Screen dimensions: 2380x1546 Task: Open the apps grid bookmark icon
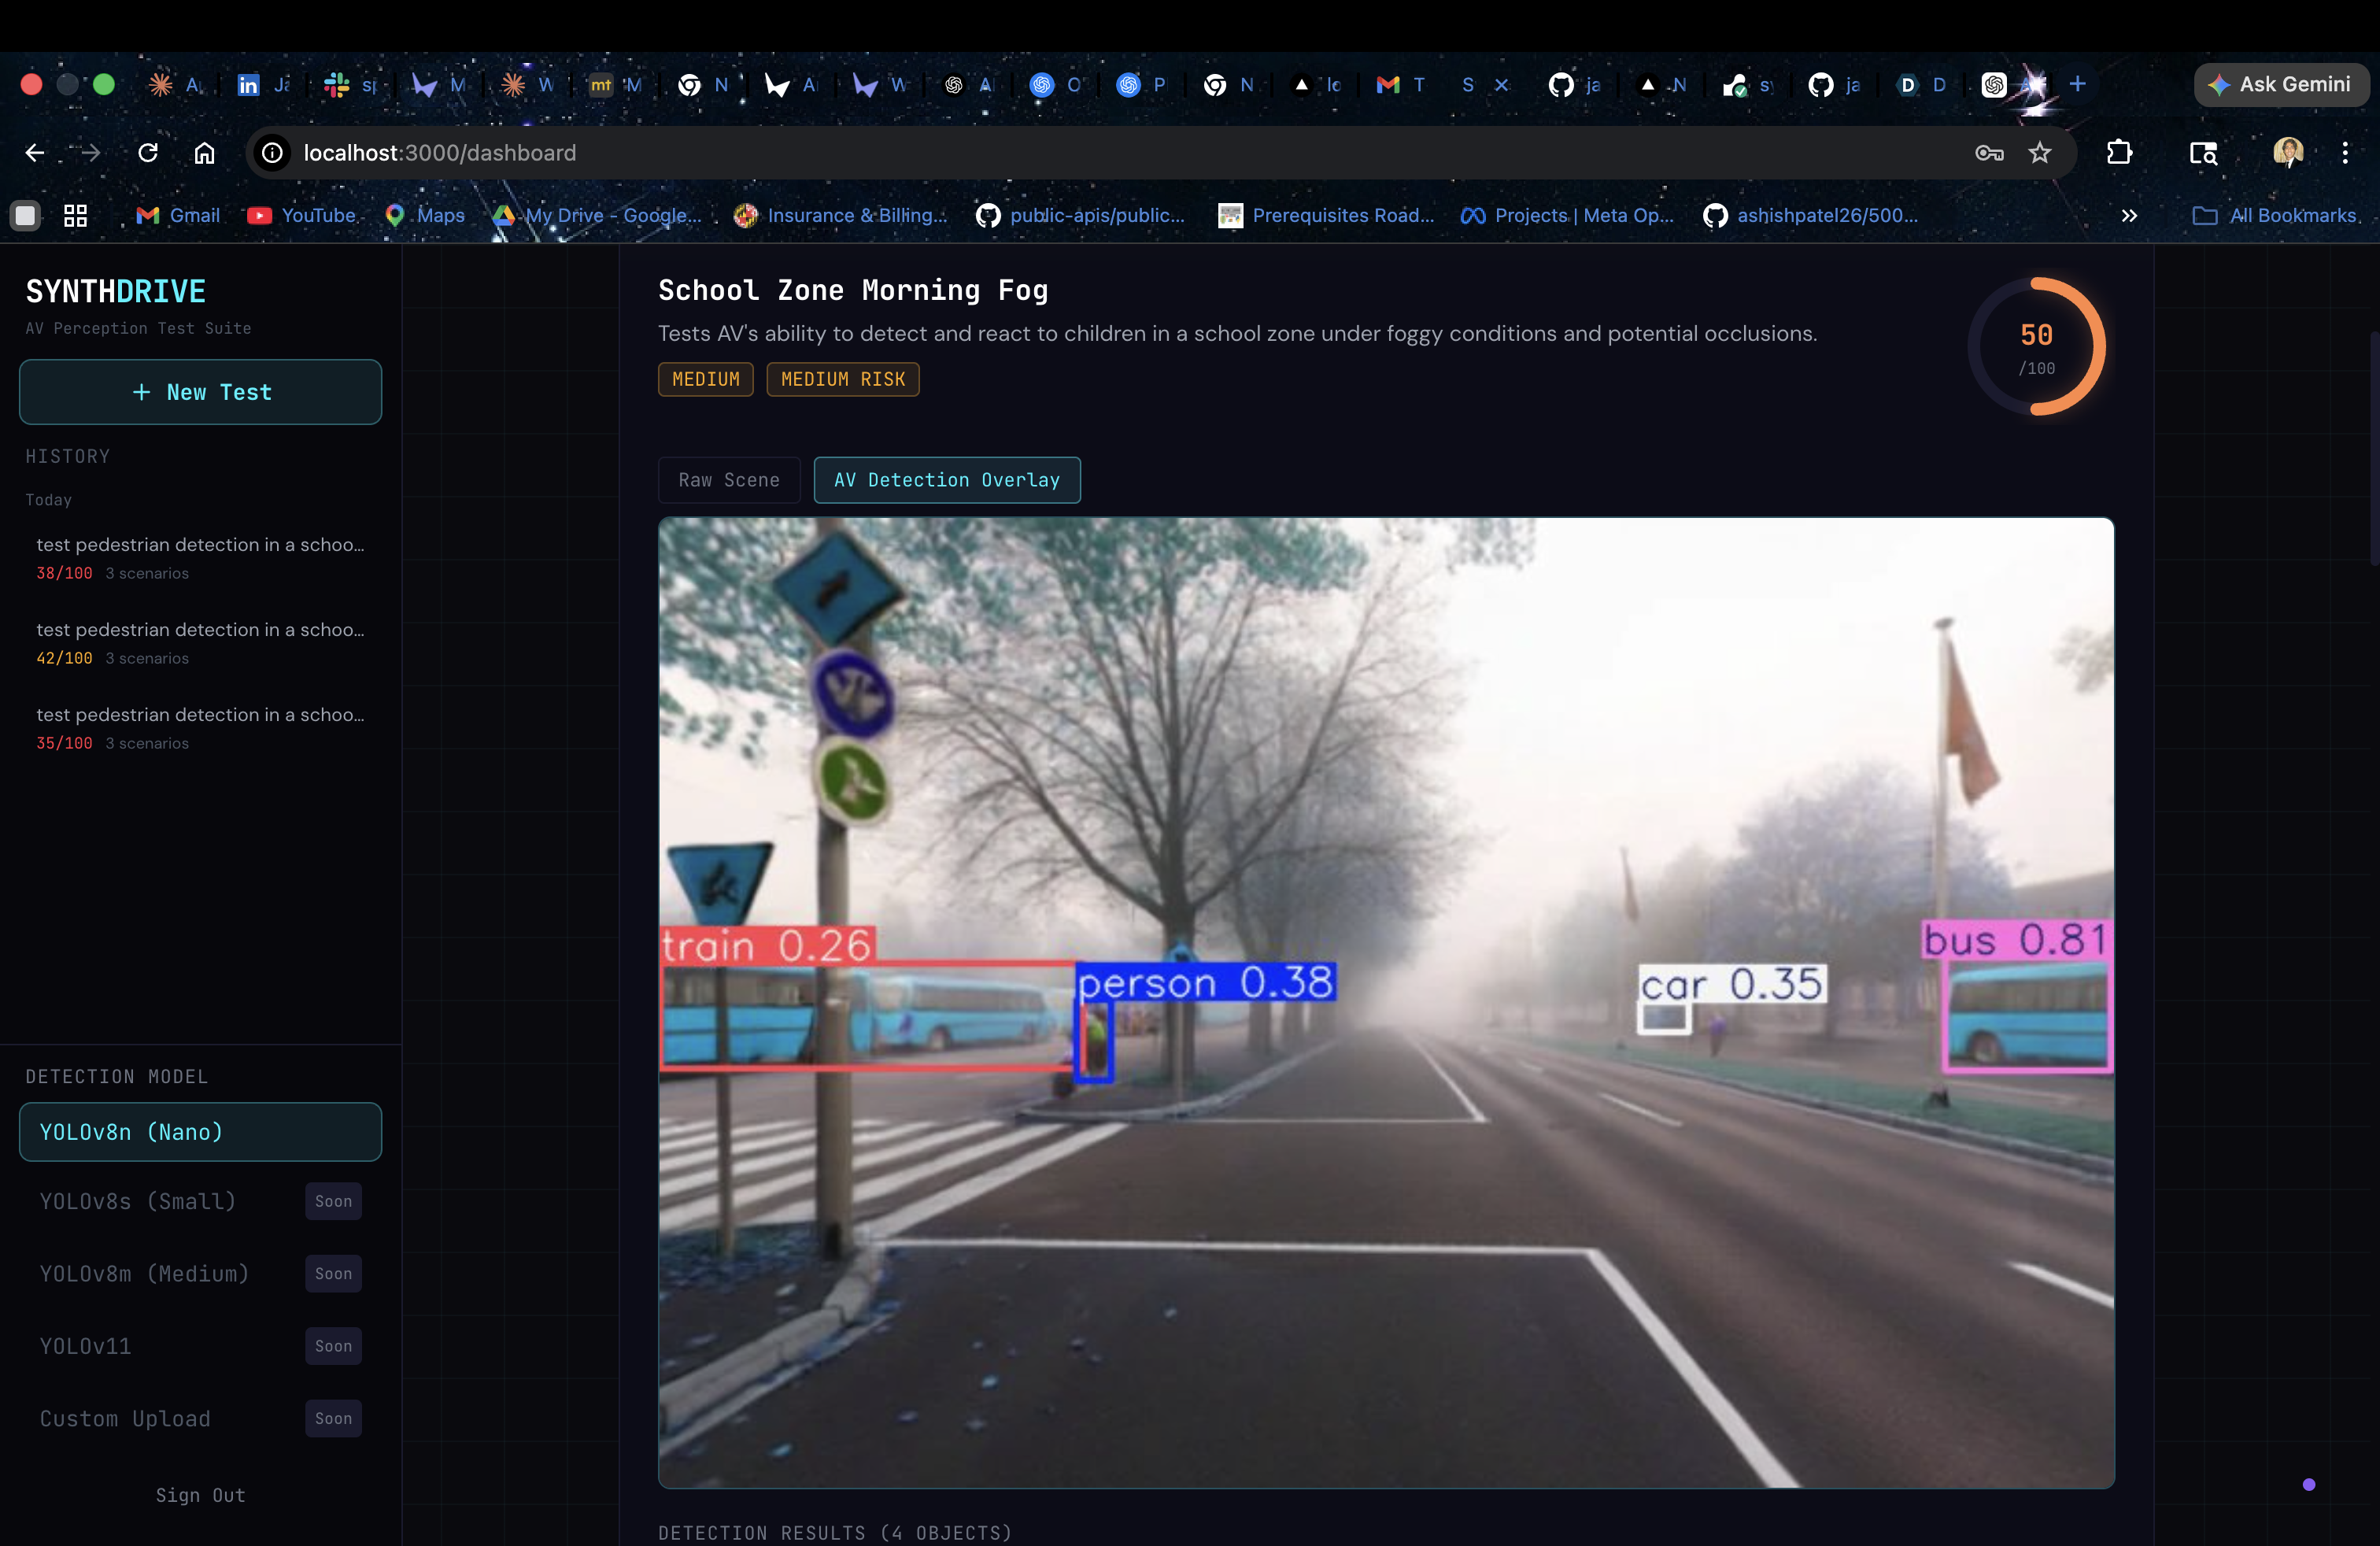tap(75, 215)
